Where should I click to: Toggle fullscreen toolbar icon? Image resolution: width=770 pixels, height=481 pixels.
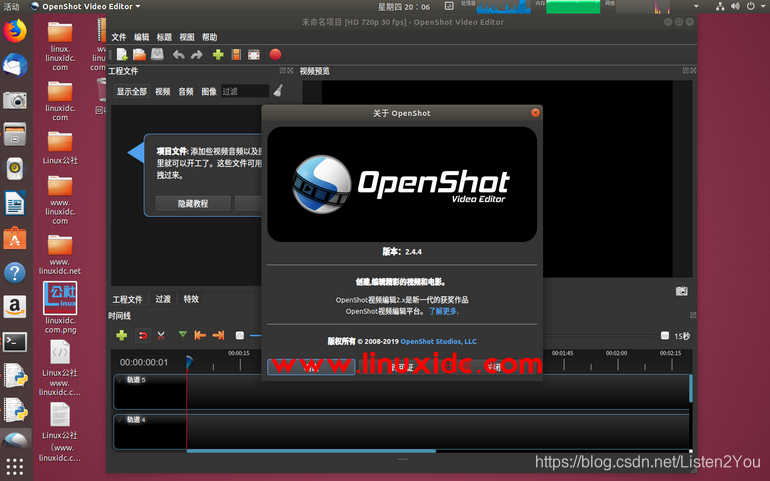click(x=254, y=55)
